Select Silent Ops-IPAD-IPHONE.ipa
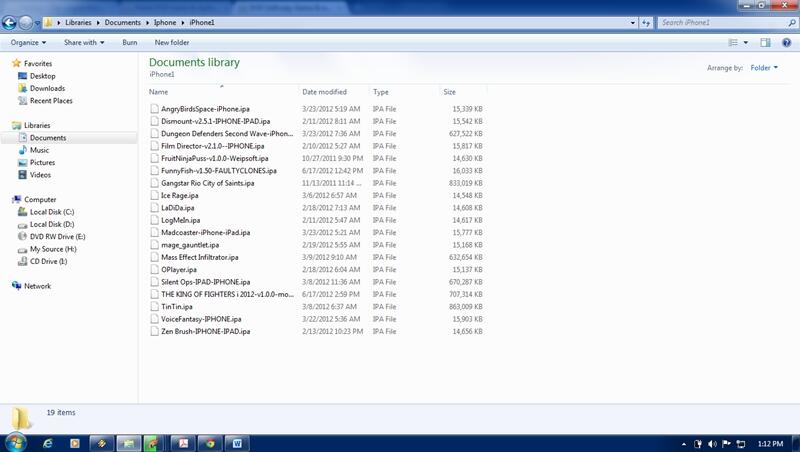The height and width of the screenshot is (452, 800). point(206,282)
